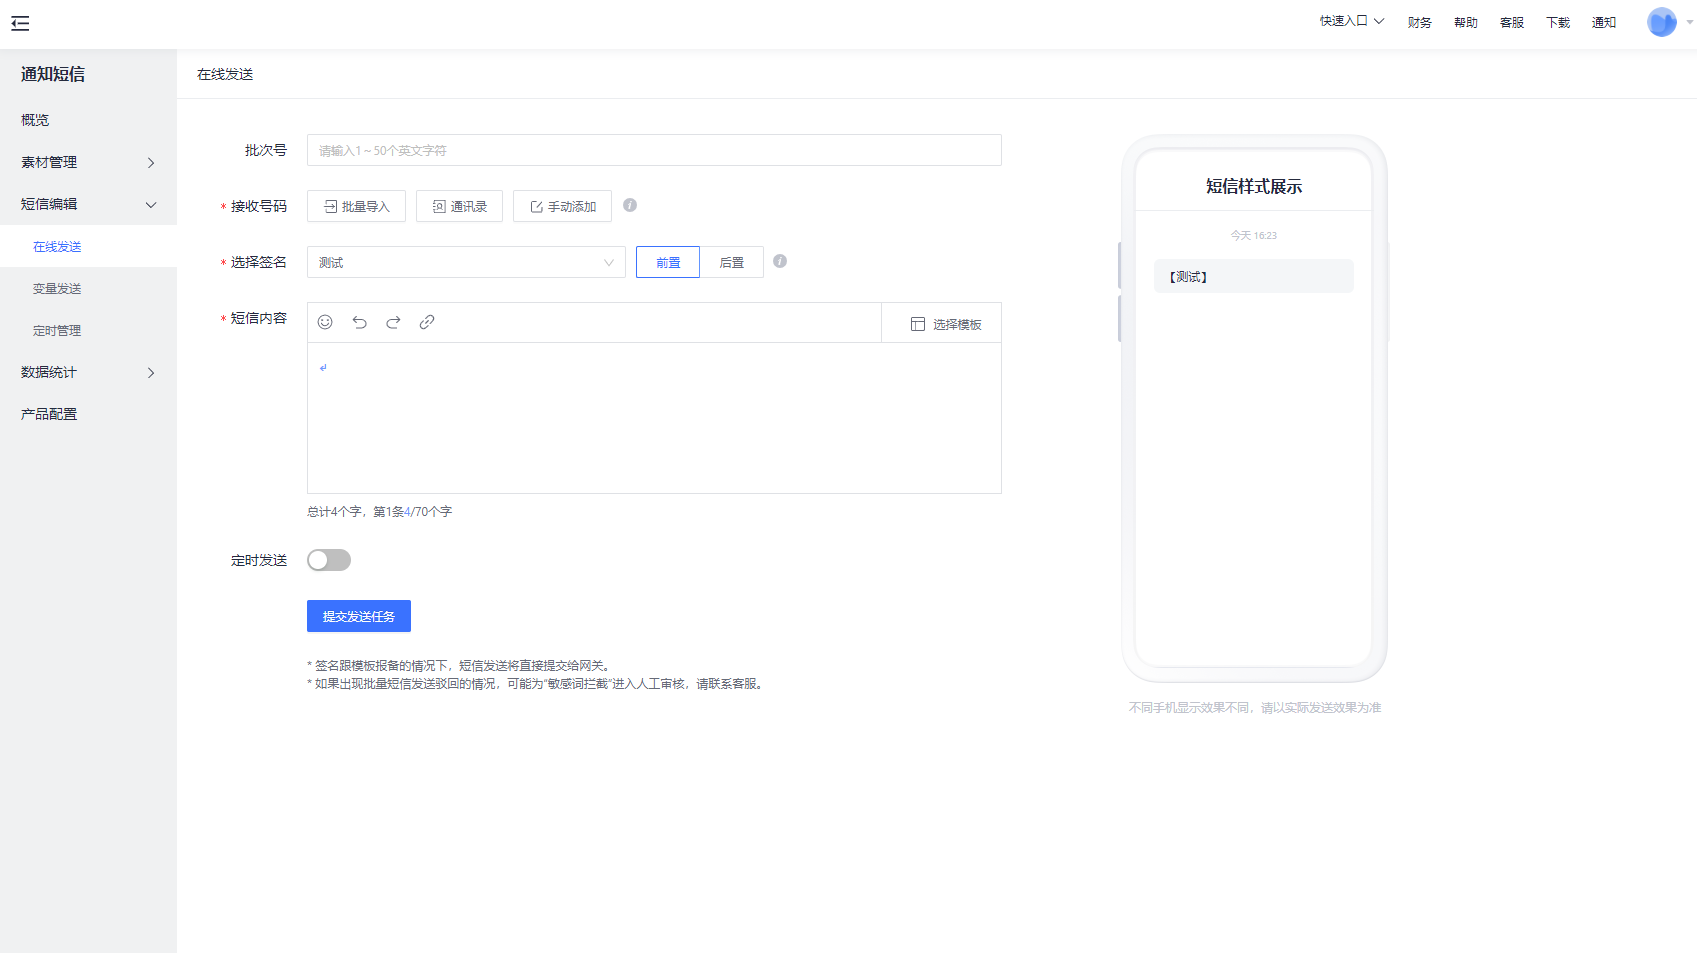Image resolution: width=1697 pixels, height=953 pixels.
Task: Toggle the 定时发送 switch
Action: [329, 560]
